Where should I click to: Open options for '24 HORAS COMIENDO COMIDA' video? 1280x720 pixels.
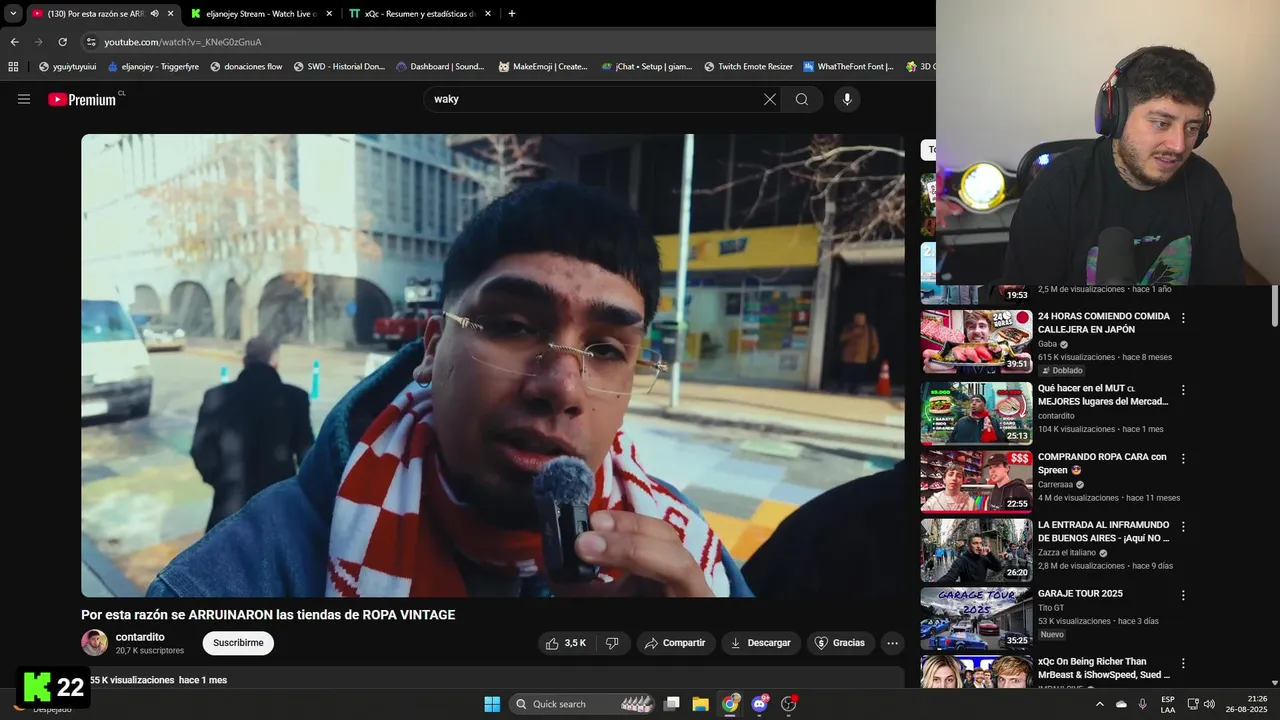(1183, 318)
